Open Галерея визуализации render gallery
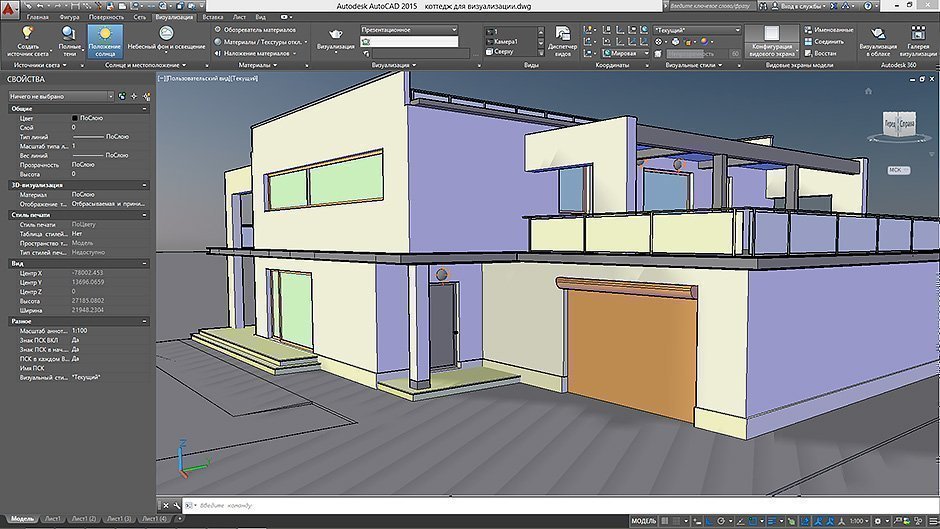This screenshot has height=529, width=940. coord(918,34)
